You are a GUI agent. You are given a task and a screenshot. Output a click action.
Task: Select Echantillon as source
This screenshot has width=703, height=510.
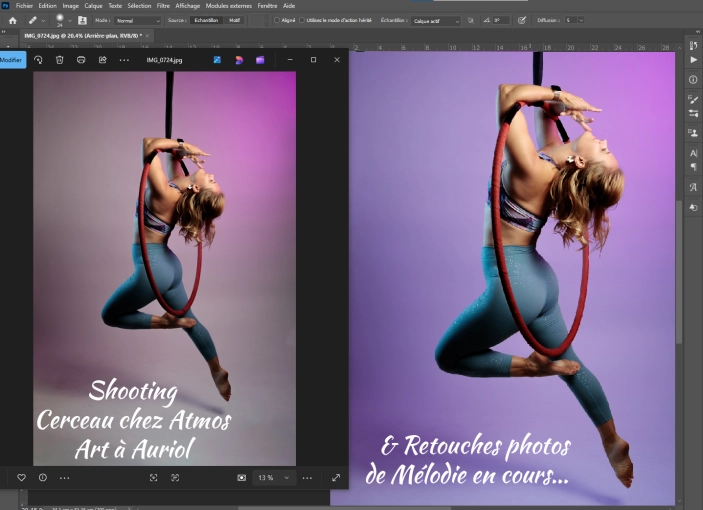[206, 21]
